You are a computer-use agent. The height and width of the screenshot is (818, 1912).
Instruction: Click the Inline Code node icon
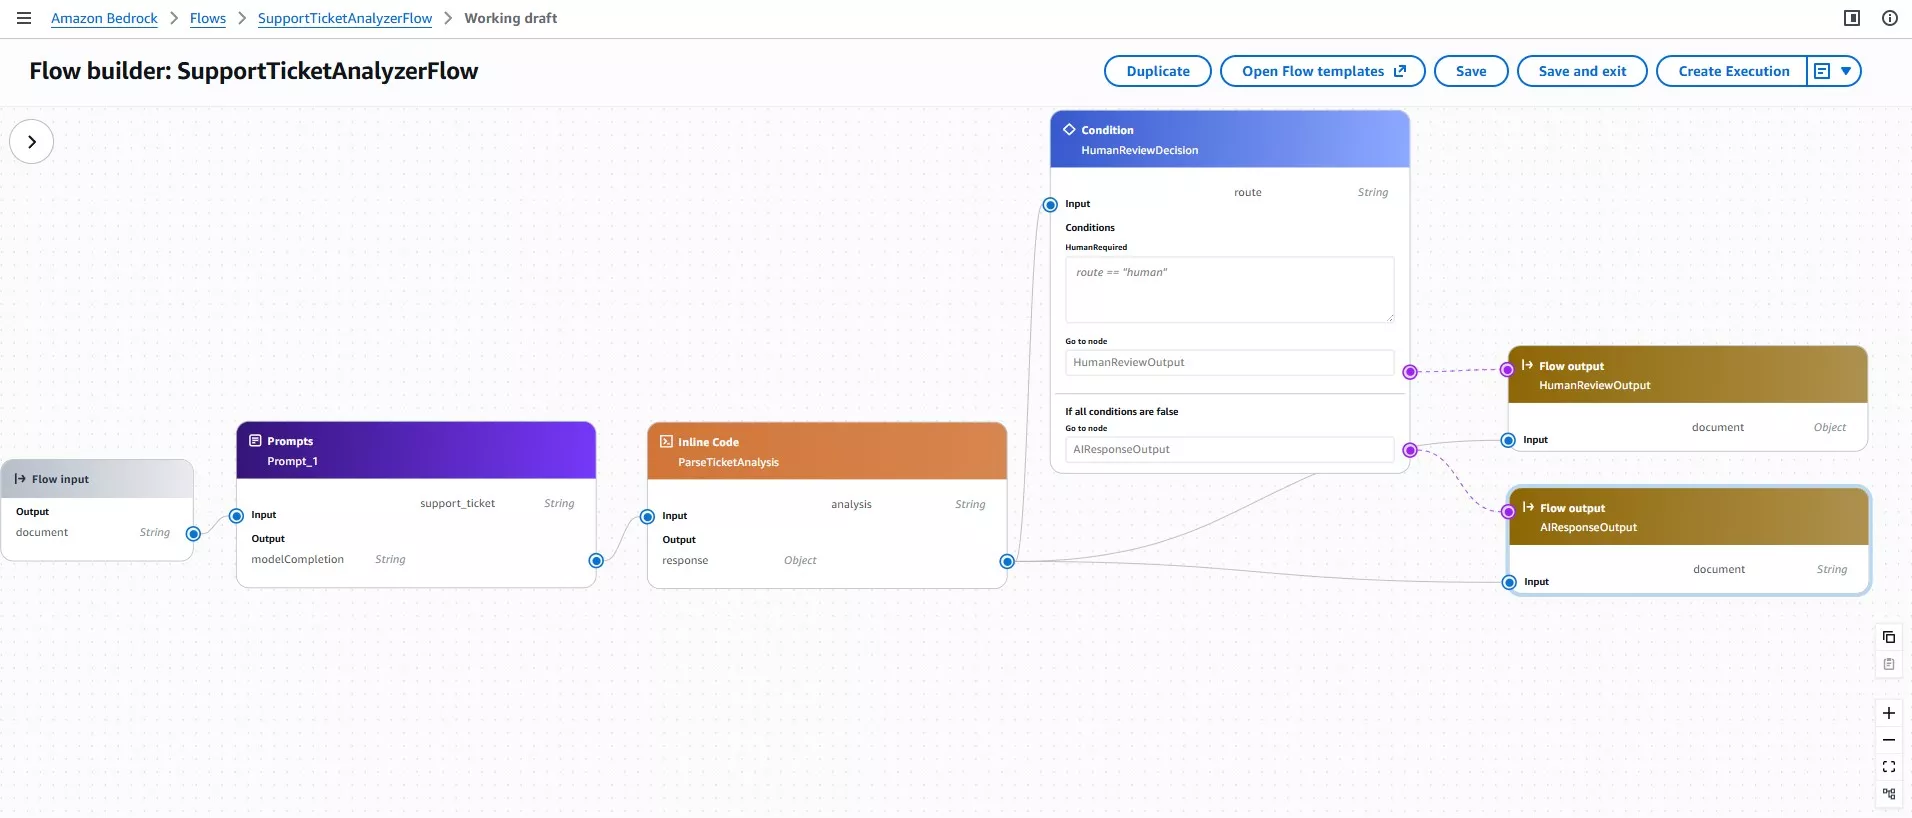click(666, 441)
